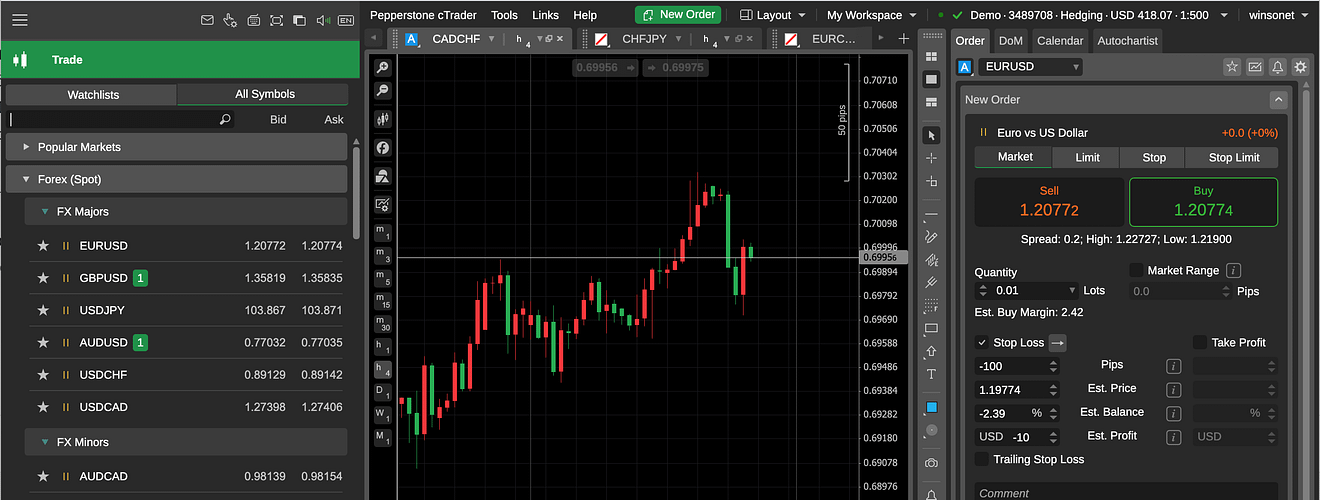This screenshot has height=500, width=1320.
Task: Select the W1 timeframe button
Action: [382, 414]
